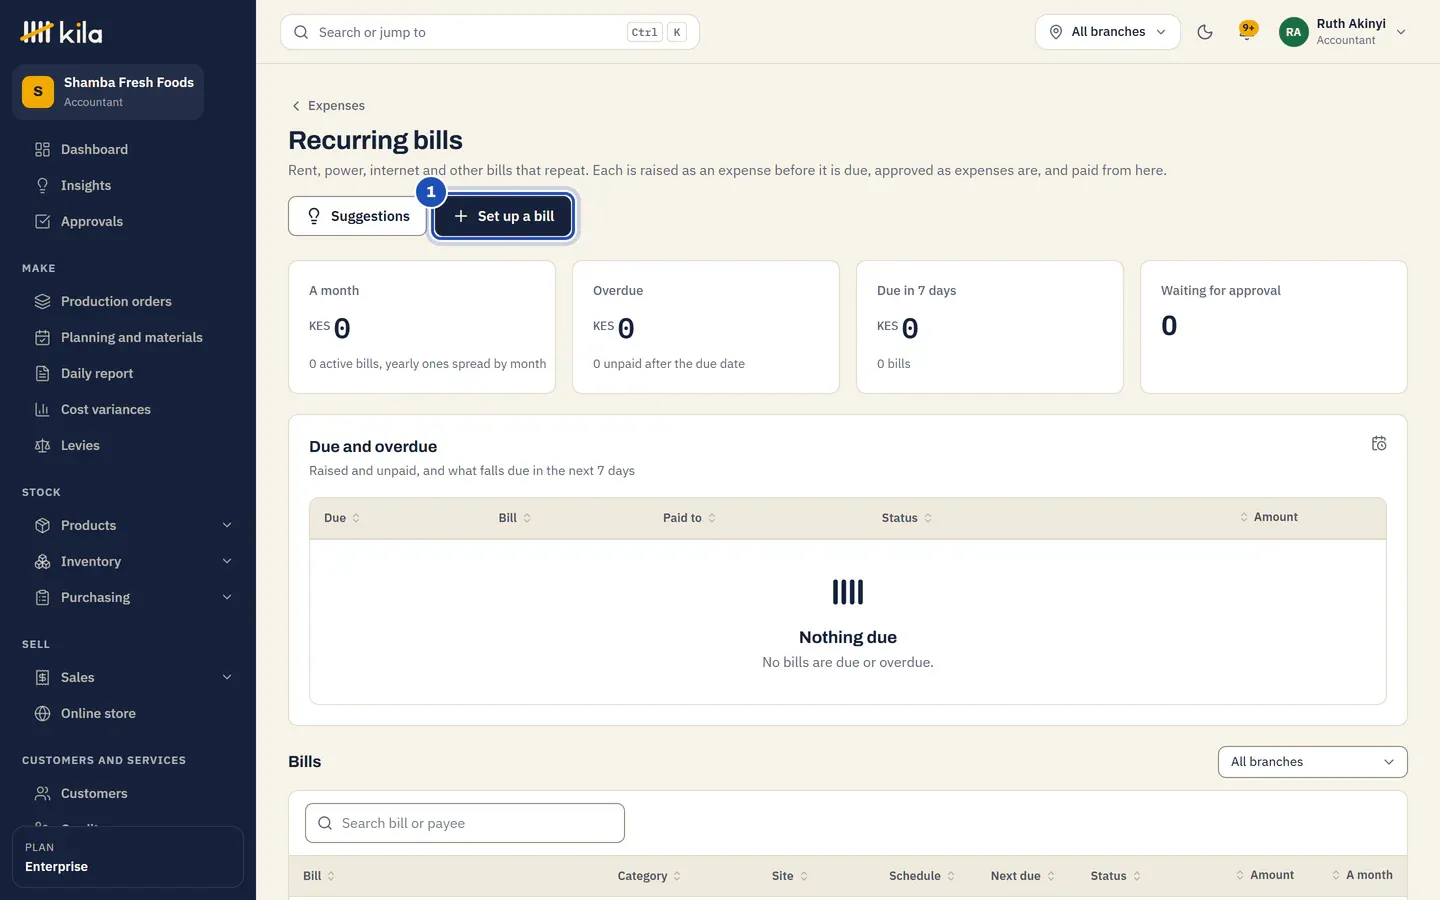This screenshot has height=900, width=1440.
Task: Click the Insights lightbulb icon
Action: pos(42,186)
